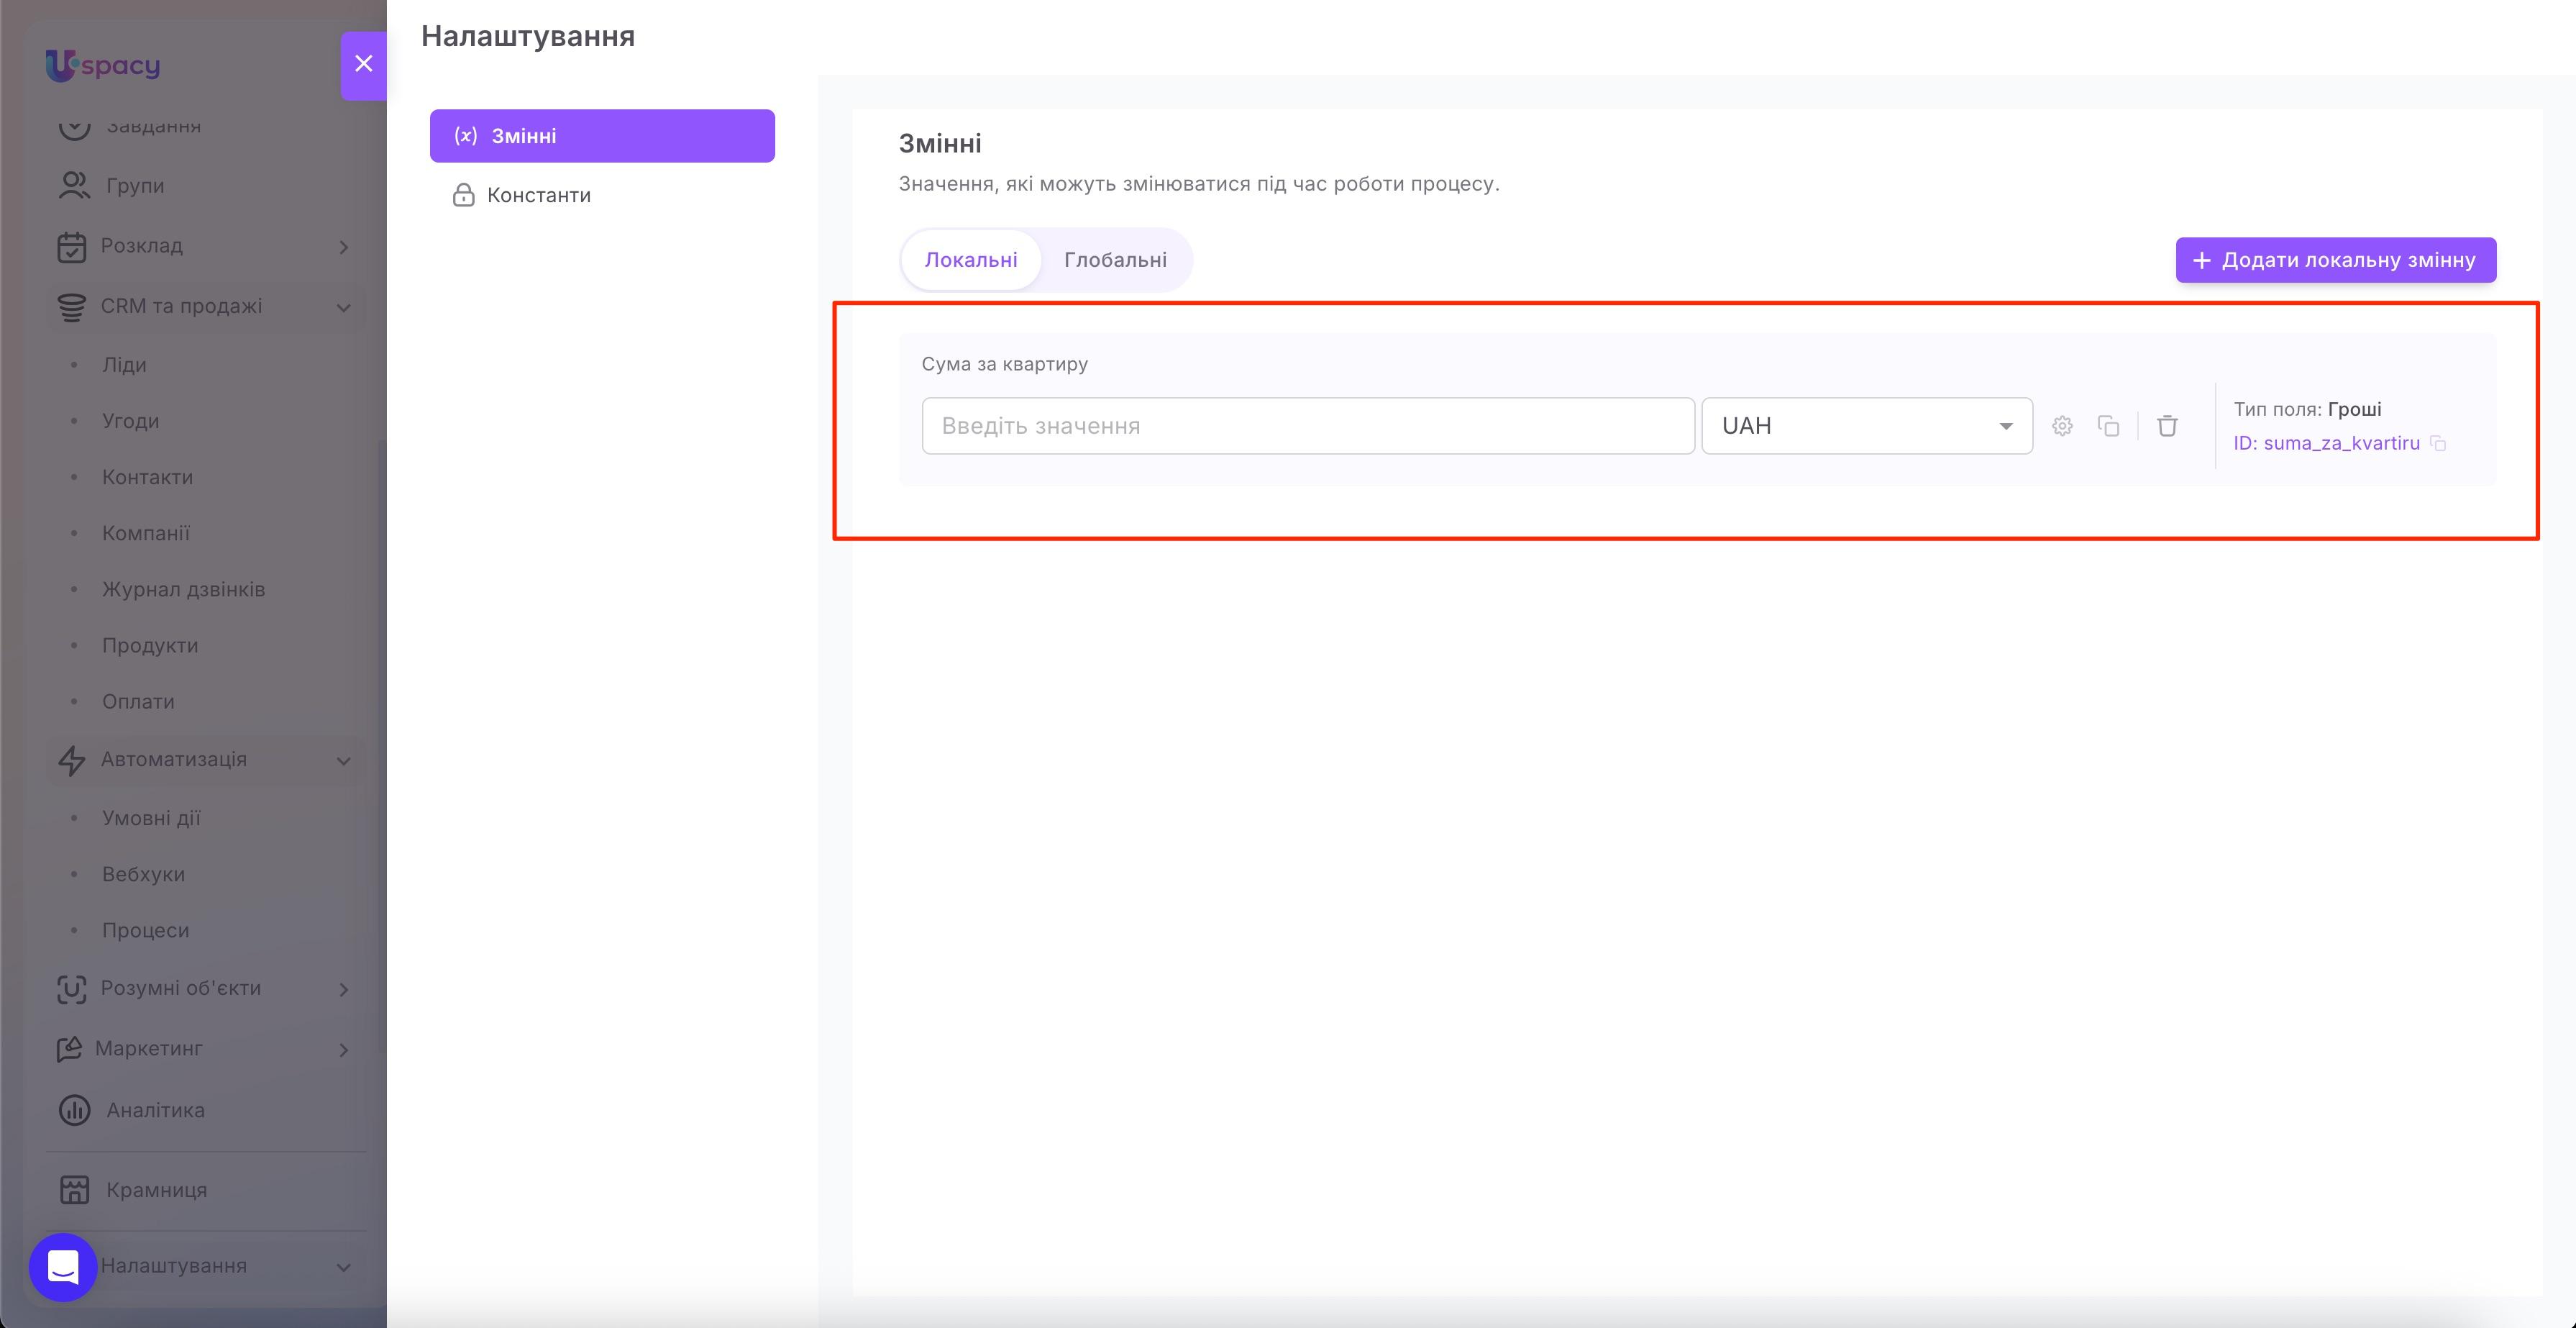Click the lock icon next to Константи
Viewport: 2576px width, 1328px height.
click(x=463, y=194)
